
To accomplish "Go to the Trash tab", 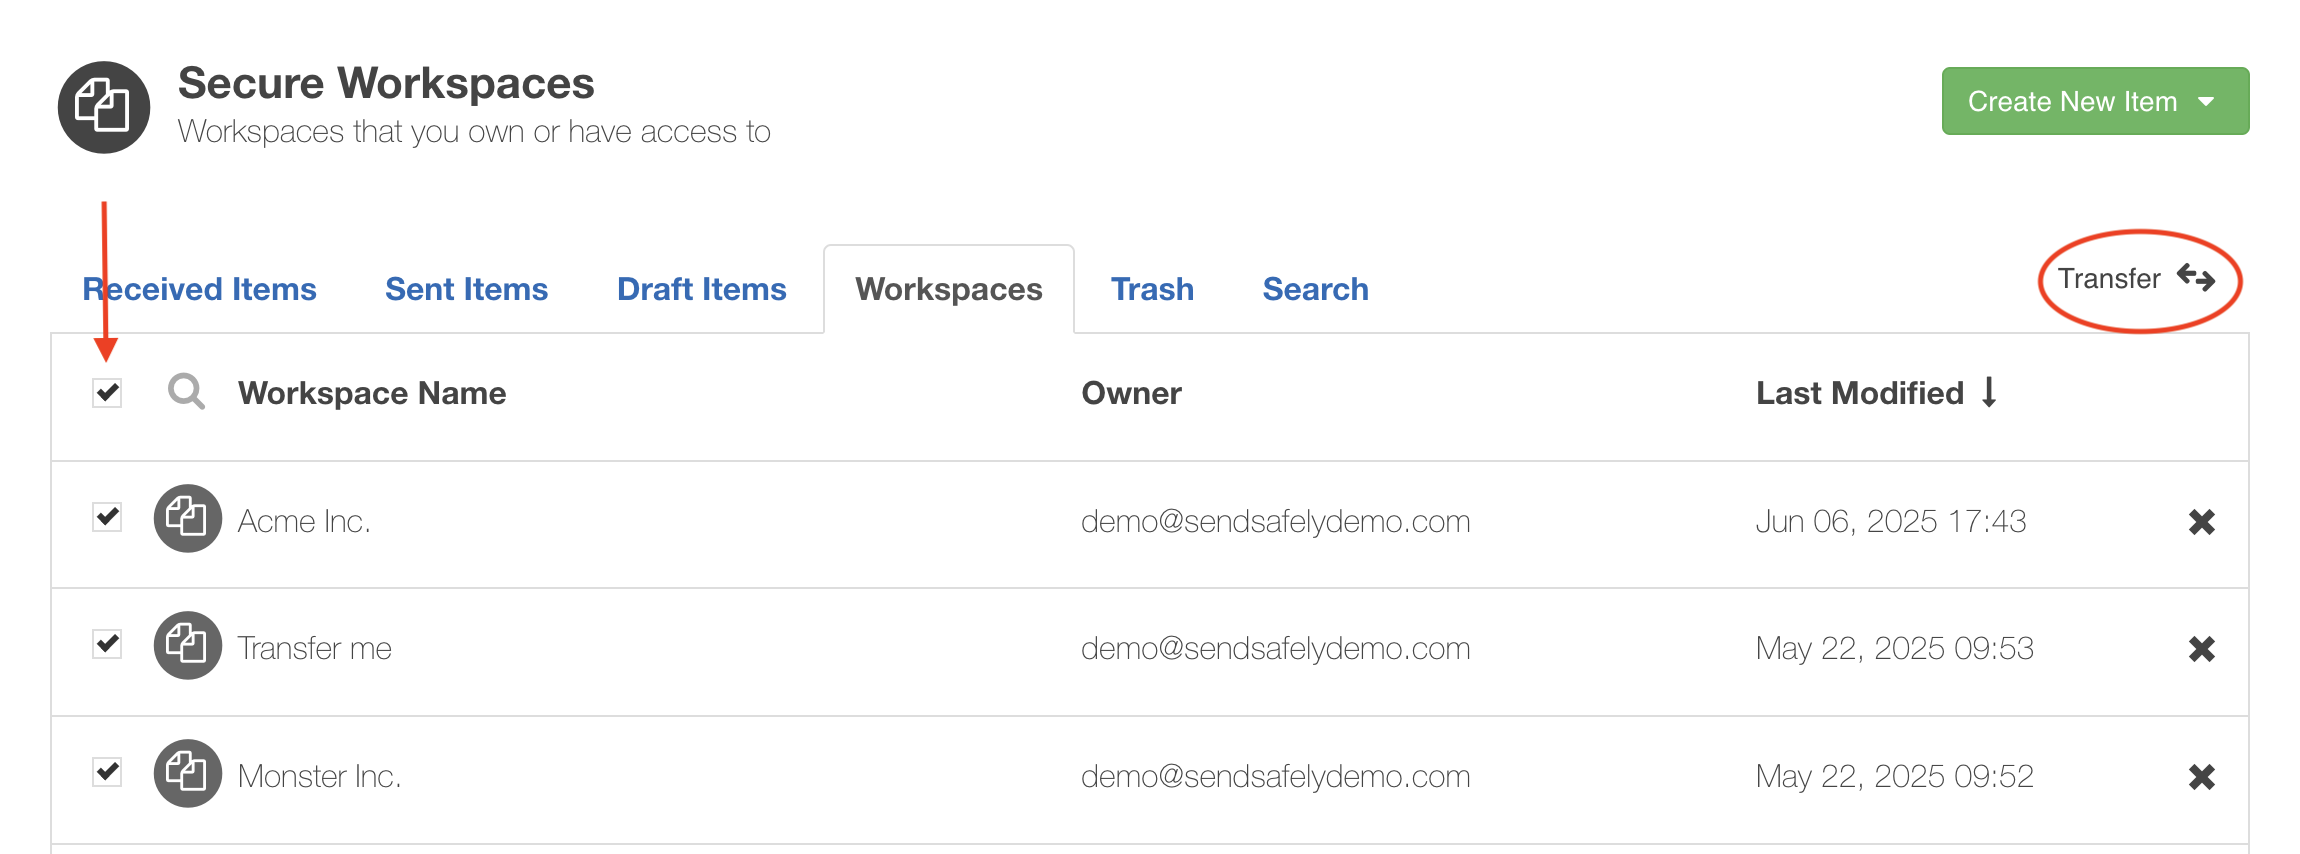I will click(x=1152, y=289).
